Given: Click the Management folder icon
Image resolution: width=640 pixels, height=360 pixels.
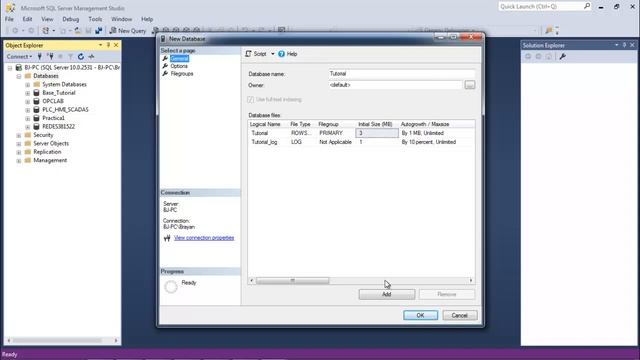Looking at the screenshot, I should click(x=28, y=160).
